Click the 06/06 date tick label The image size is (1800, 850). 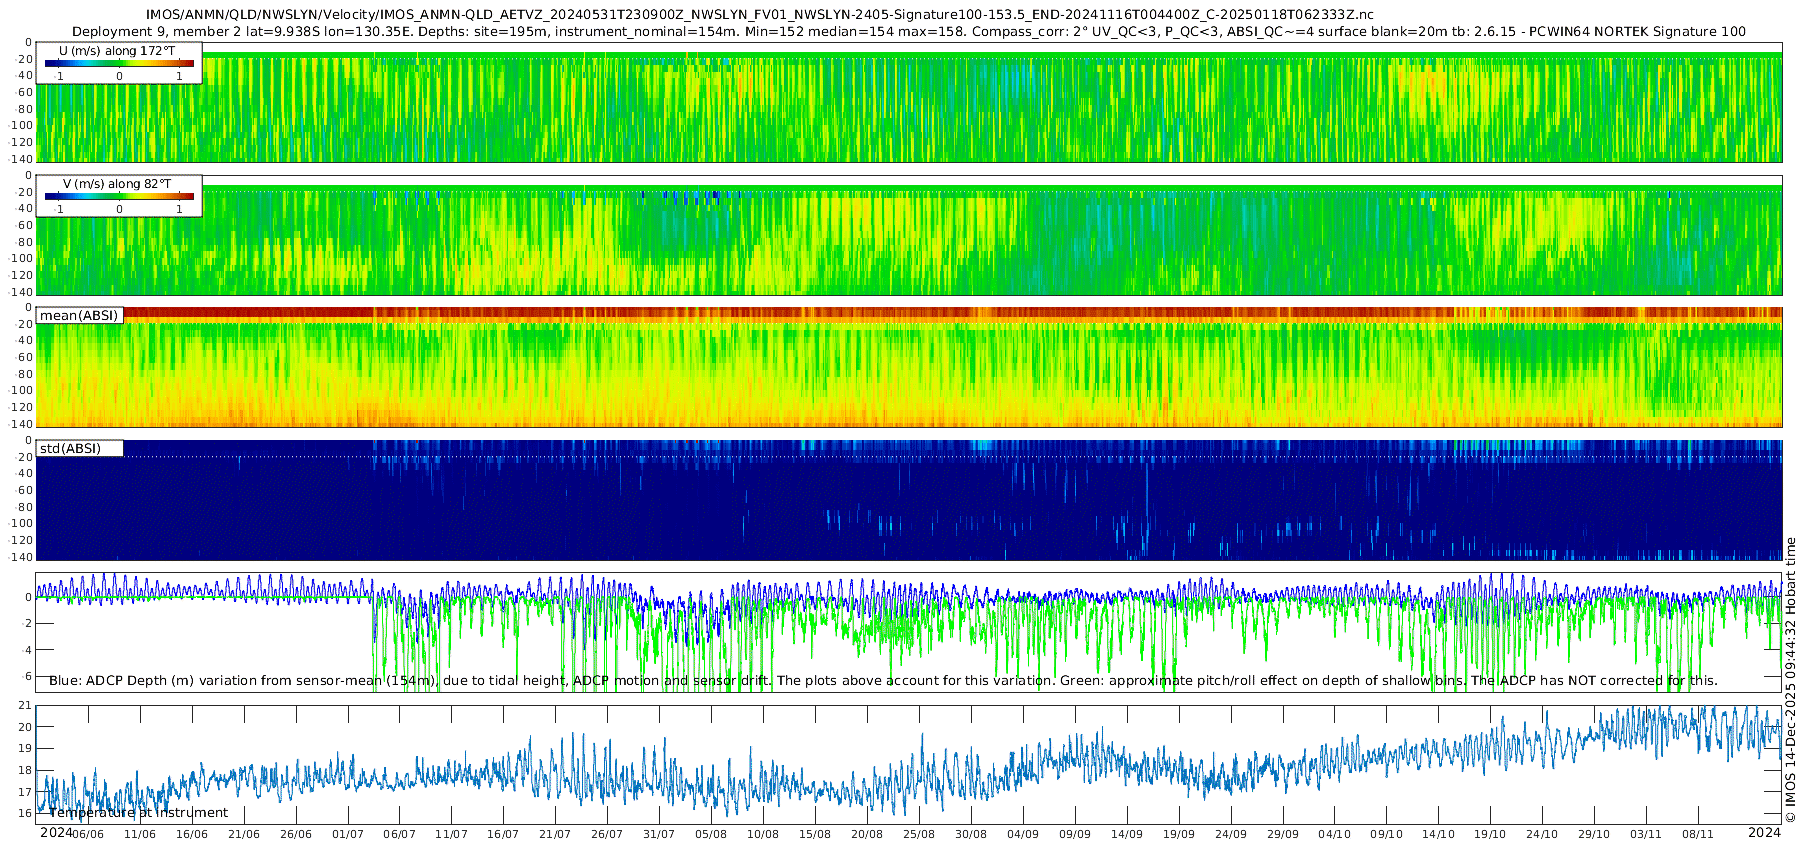88,834
